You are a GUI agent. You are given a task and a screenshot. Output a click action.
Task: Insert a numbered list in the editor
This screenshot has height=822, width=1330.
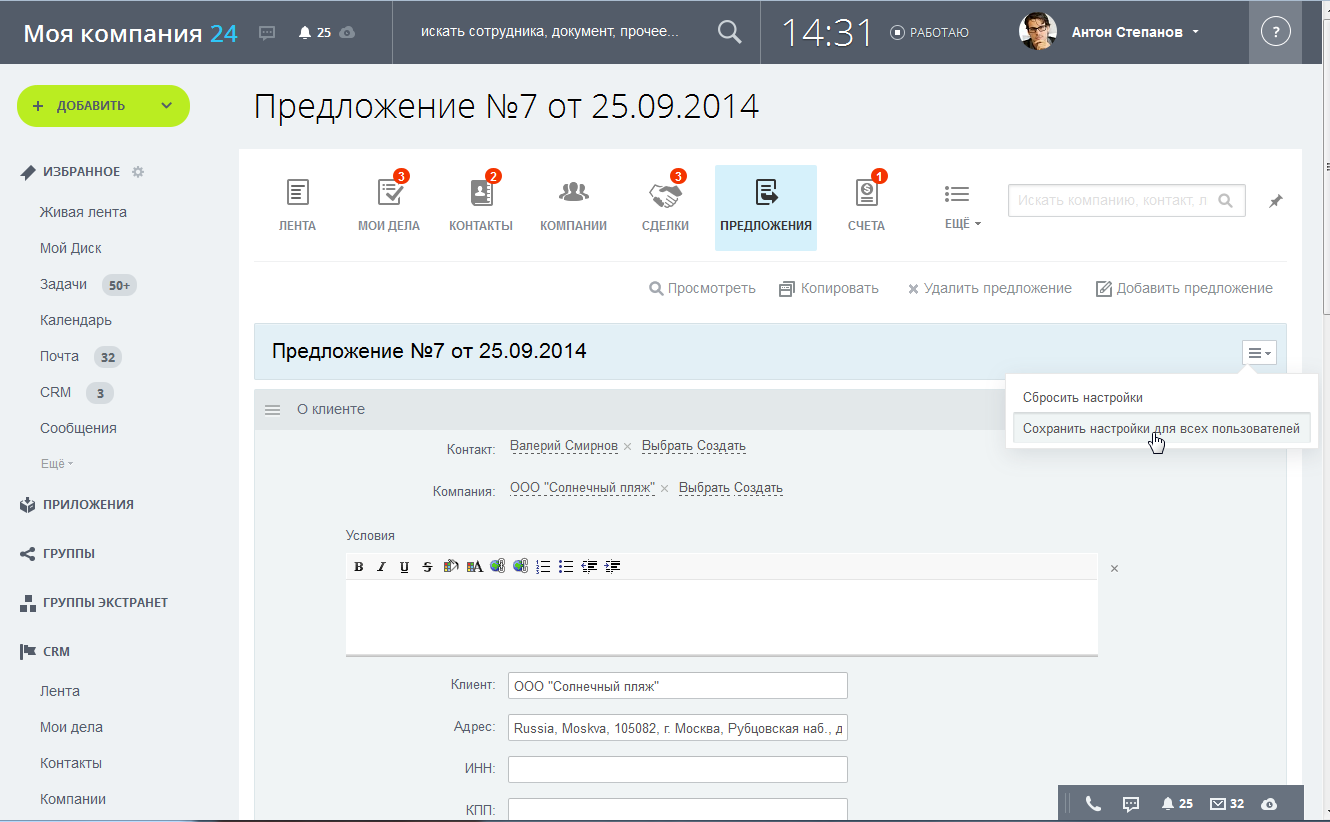pyautogui.click(x=544, y=567)
